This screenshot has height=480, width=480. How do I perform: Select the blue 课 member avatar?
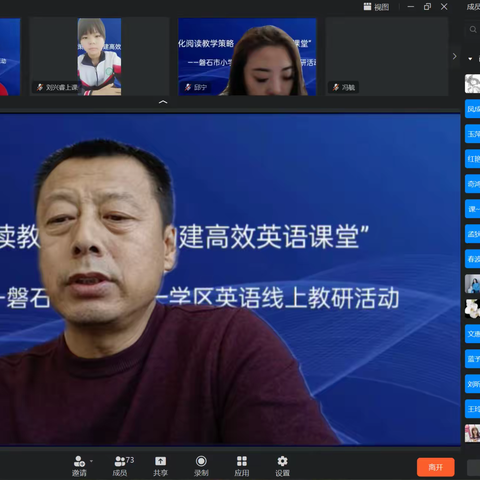click(x=472, y=209)
